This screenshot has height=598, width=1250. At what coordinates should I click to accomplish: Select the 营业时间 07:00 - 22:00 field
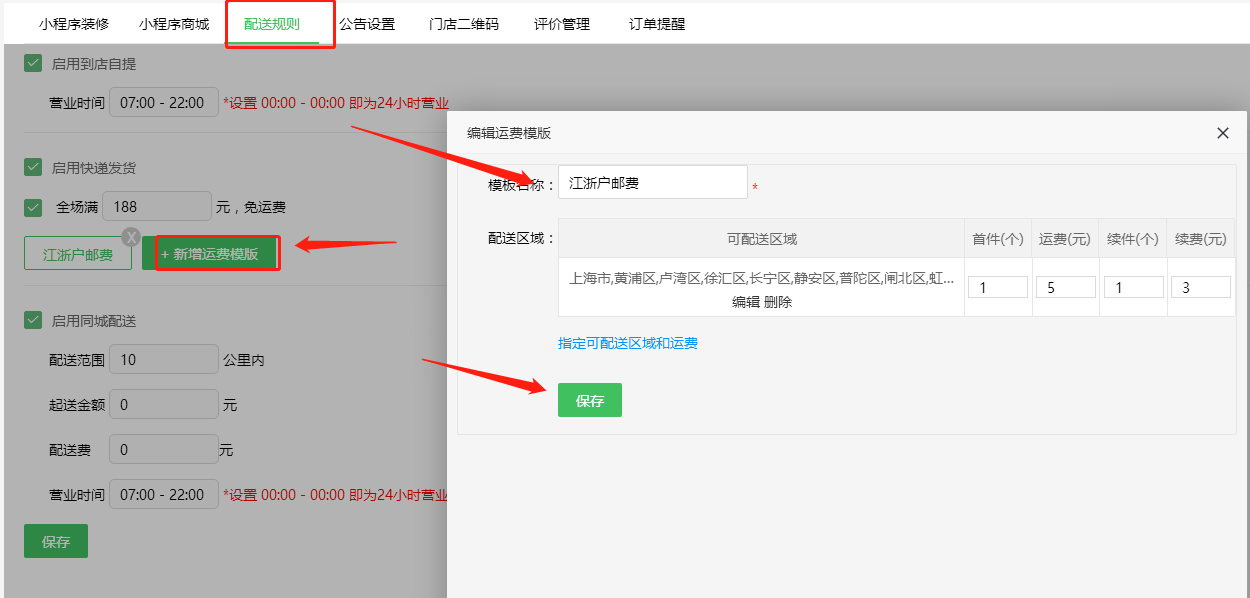pyautogui.click(x=163, y=101)
